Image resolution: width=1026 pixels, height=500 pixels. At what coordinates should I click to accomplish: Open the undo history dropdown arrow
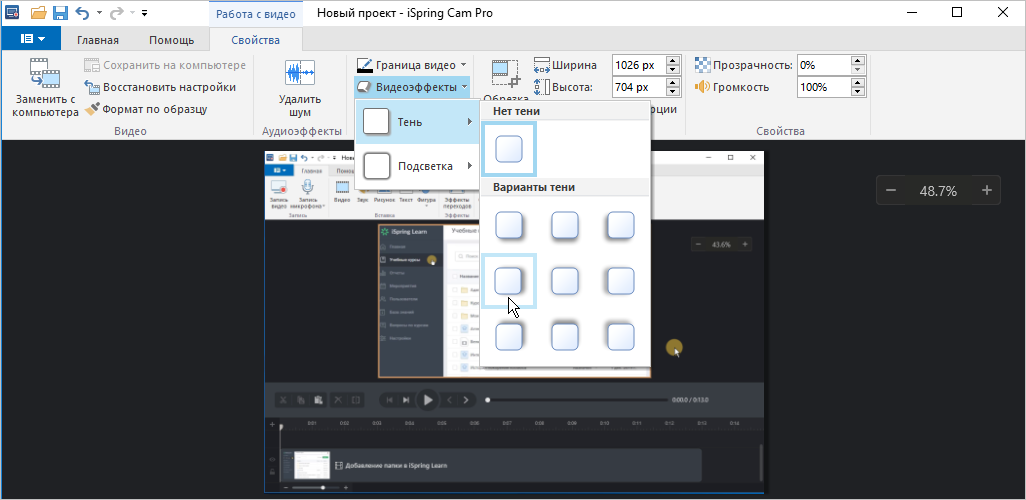pyautogui.click(x=99, y=12)
